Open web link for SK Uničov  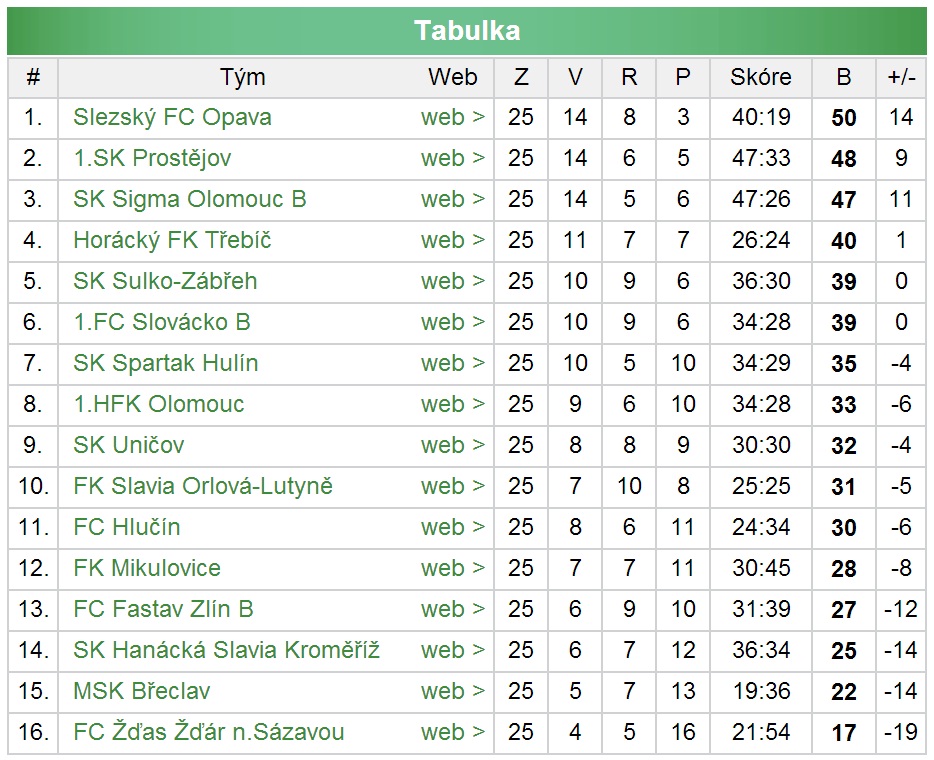[x=452, y=445]
